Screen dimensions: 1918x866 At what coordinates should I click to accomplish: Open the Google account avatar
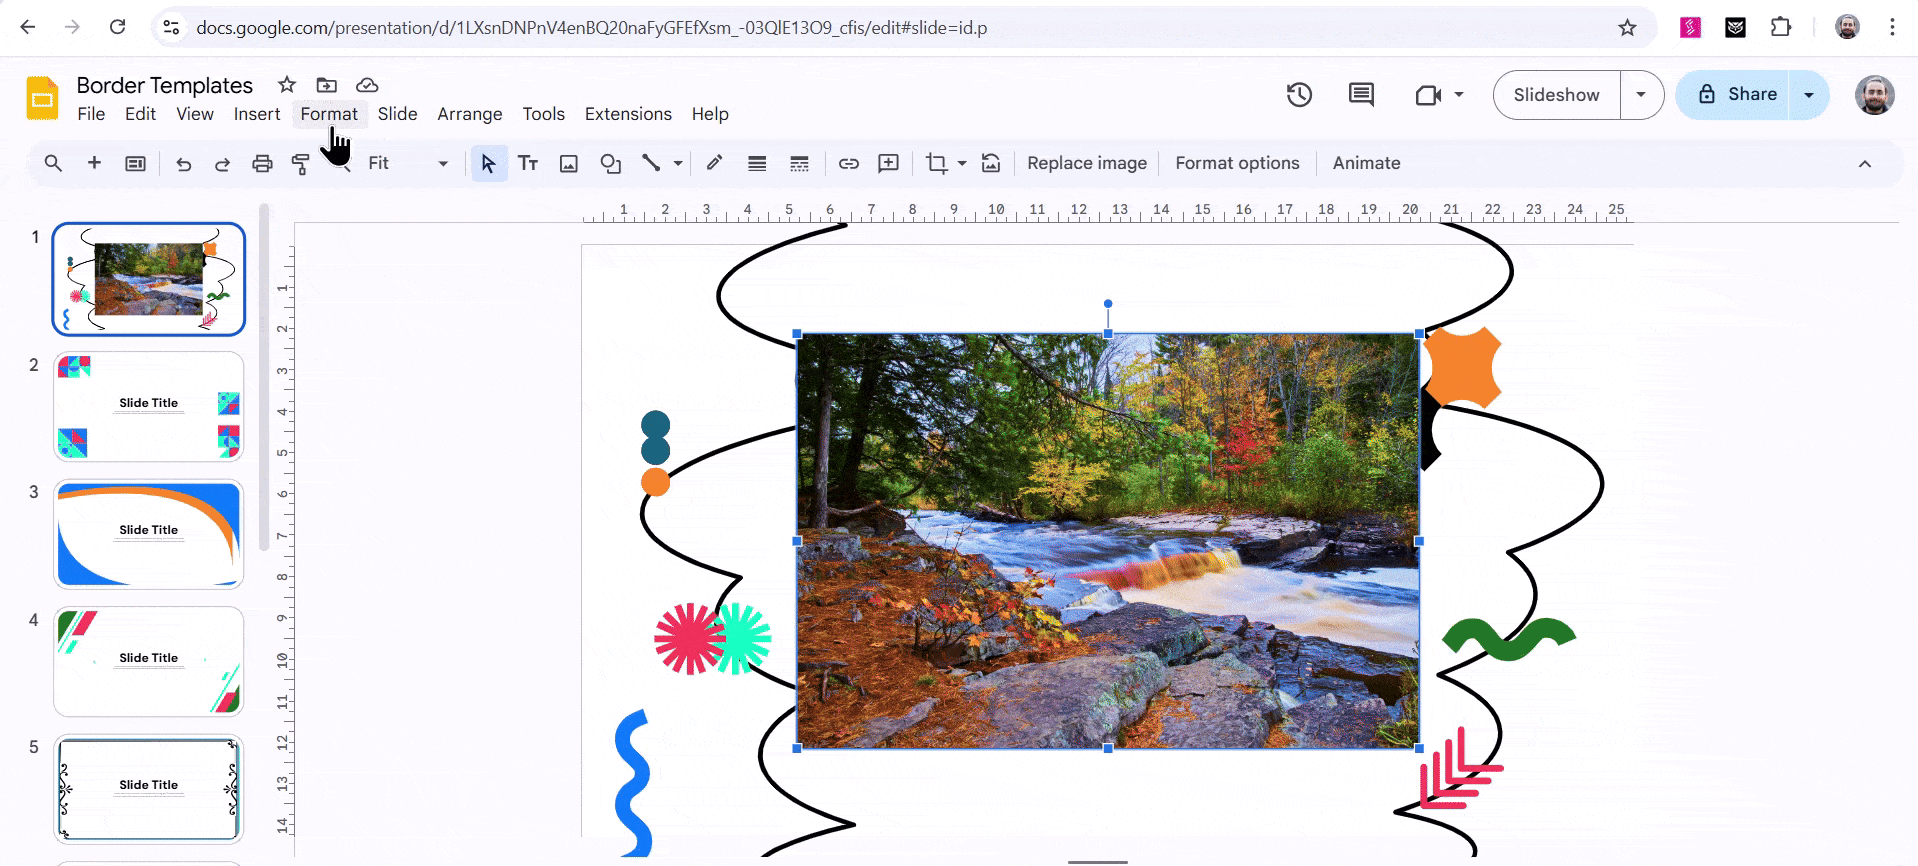coord(1874,95)
